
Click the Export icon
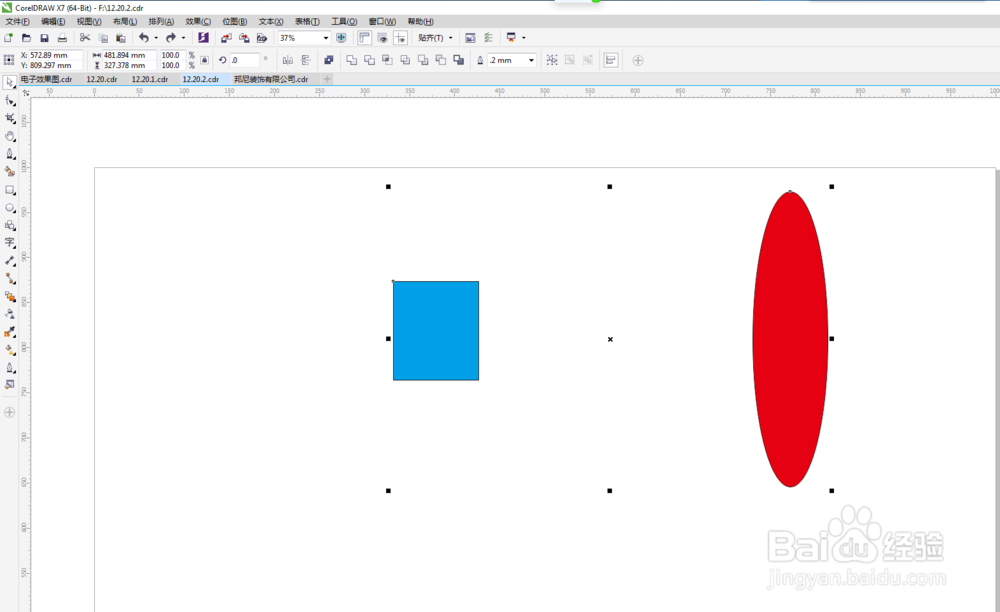pyautogui.click(x=244, y=38)
